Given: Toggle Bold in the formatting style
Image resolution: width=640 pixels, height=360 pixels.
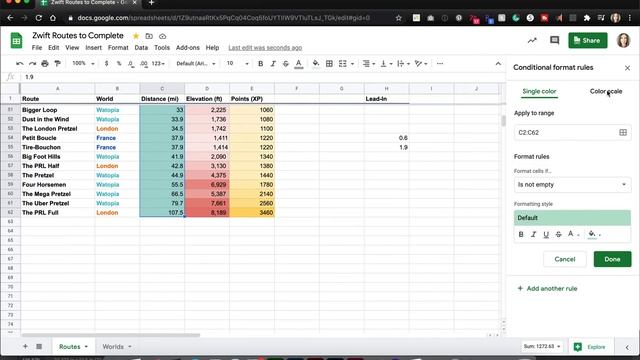Looking at the screenshot, I should (521, 234).
